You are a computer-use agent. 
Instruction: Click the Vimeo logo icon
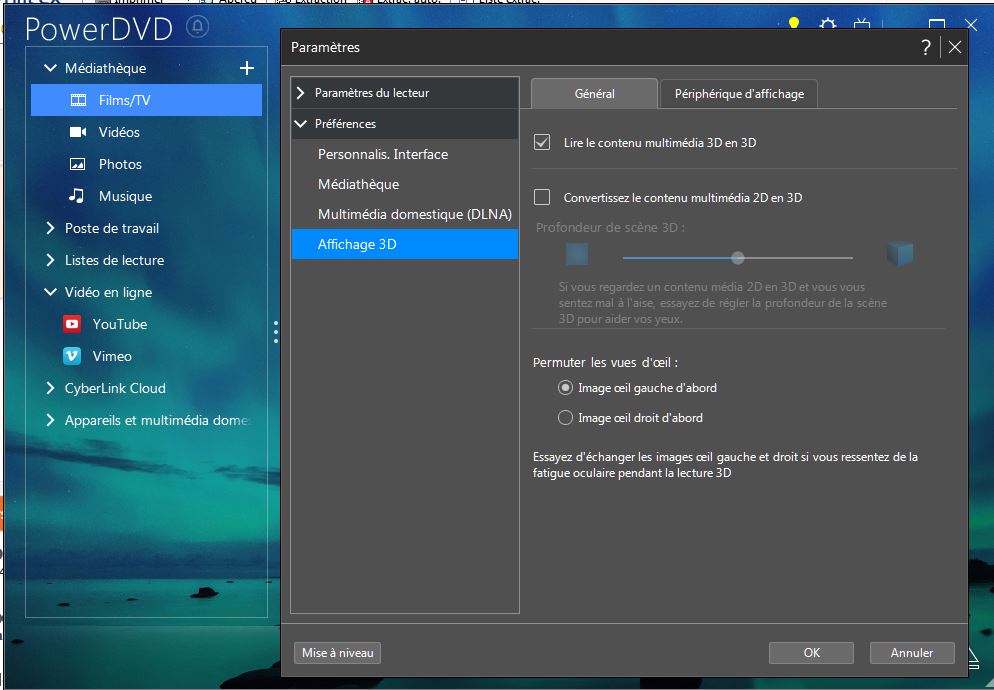point(72,356)
